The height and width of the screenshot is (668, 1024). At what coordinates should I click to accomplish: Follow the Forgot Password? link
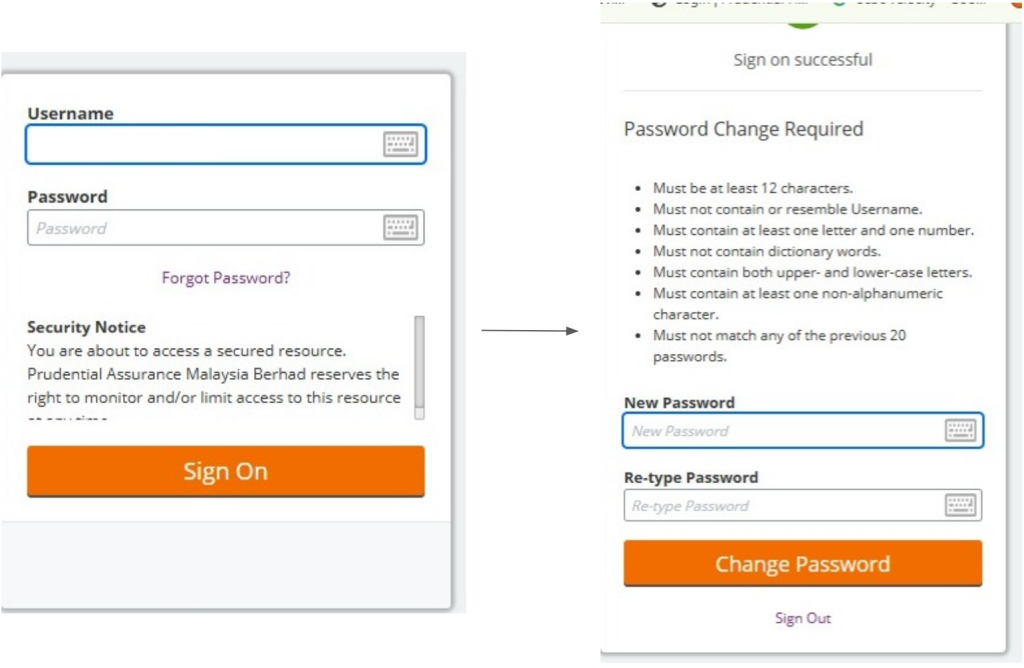226,278
